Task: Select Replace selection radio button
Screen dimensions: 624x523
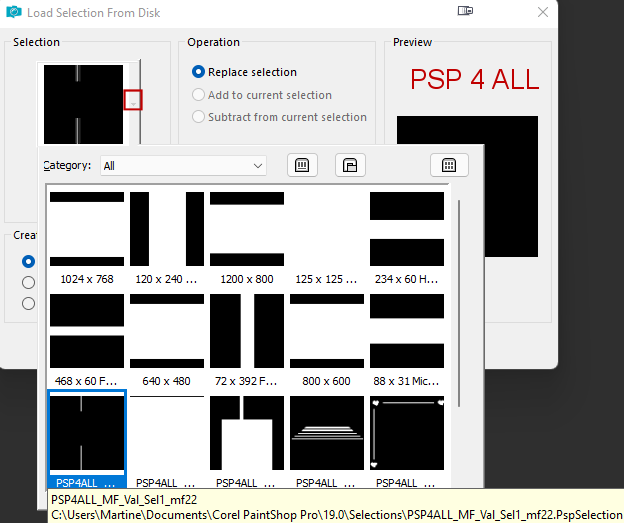Action: (198, 72)
